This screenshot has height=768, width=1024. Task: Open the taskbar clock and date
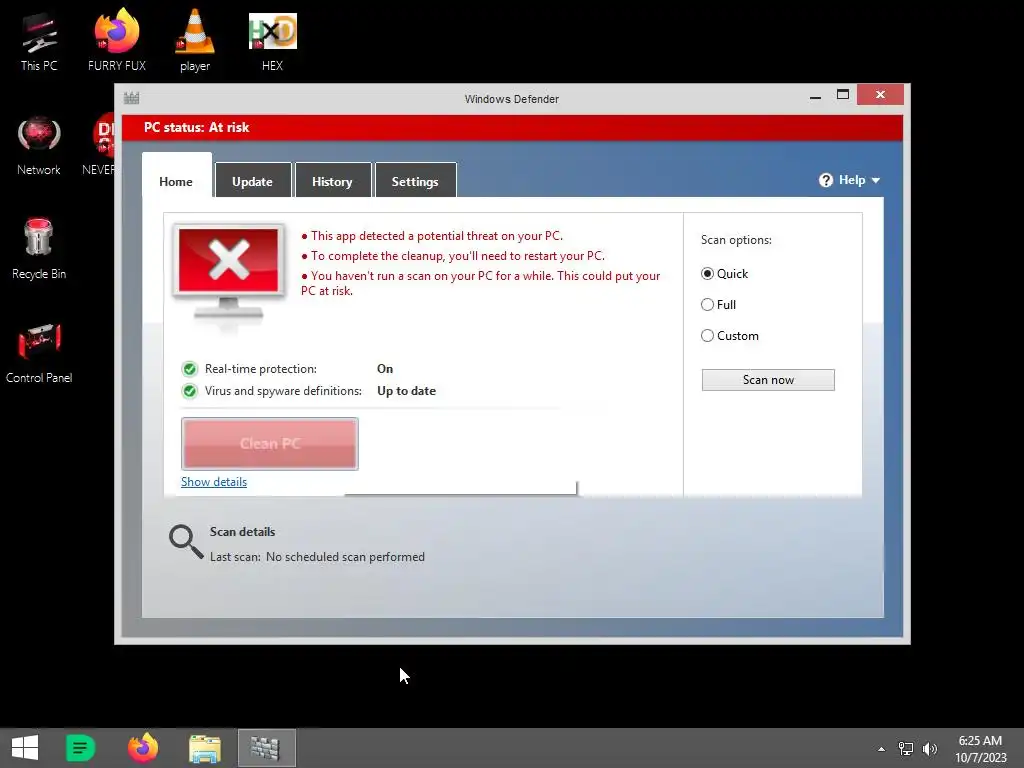tap(980, 749)
